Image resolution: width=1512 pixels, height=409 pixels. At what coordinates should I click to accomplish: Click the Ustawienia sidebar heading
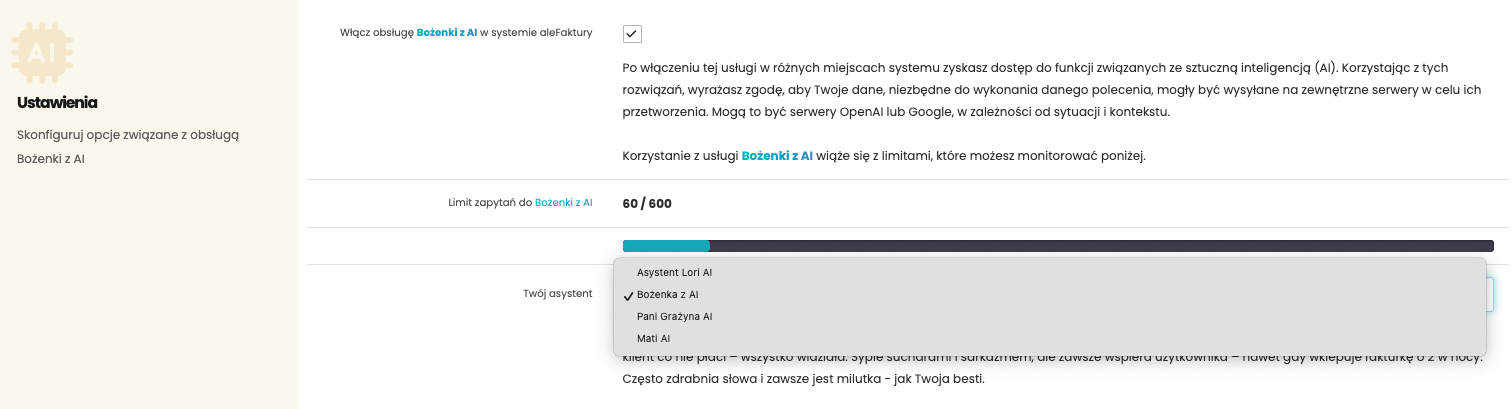tap(57, 102)
